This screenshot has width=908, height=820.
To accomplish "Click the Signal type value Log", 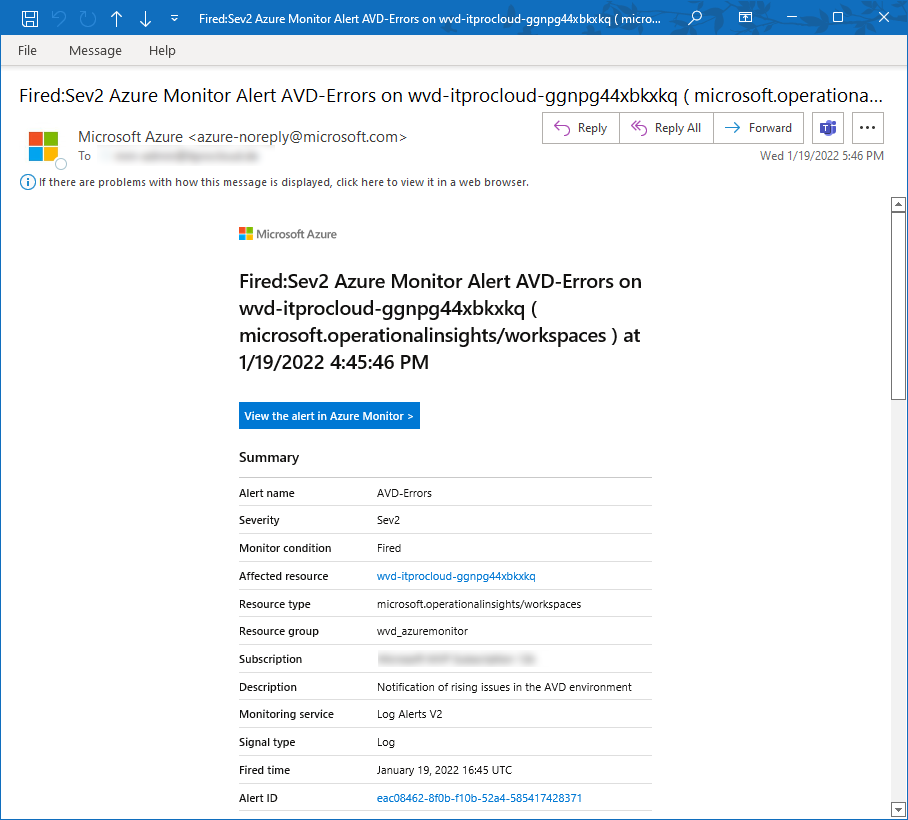I will [386, 742].
